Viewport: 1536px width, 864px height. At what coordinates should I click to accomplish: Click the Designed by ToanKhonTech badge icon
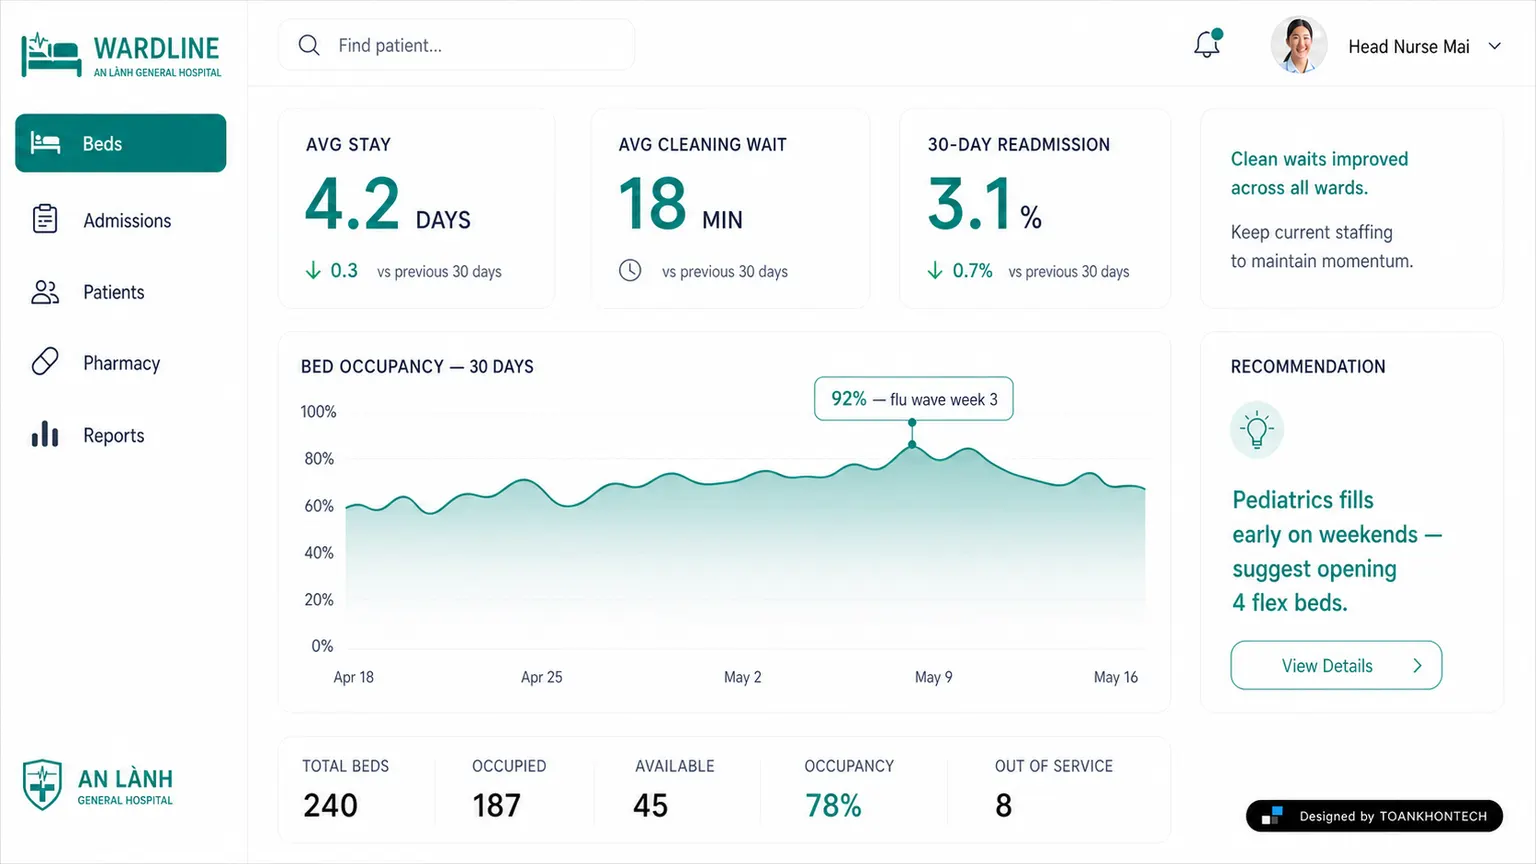(x=1272, y=816)
